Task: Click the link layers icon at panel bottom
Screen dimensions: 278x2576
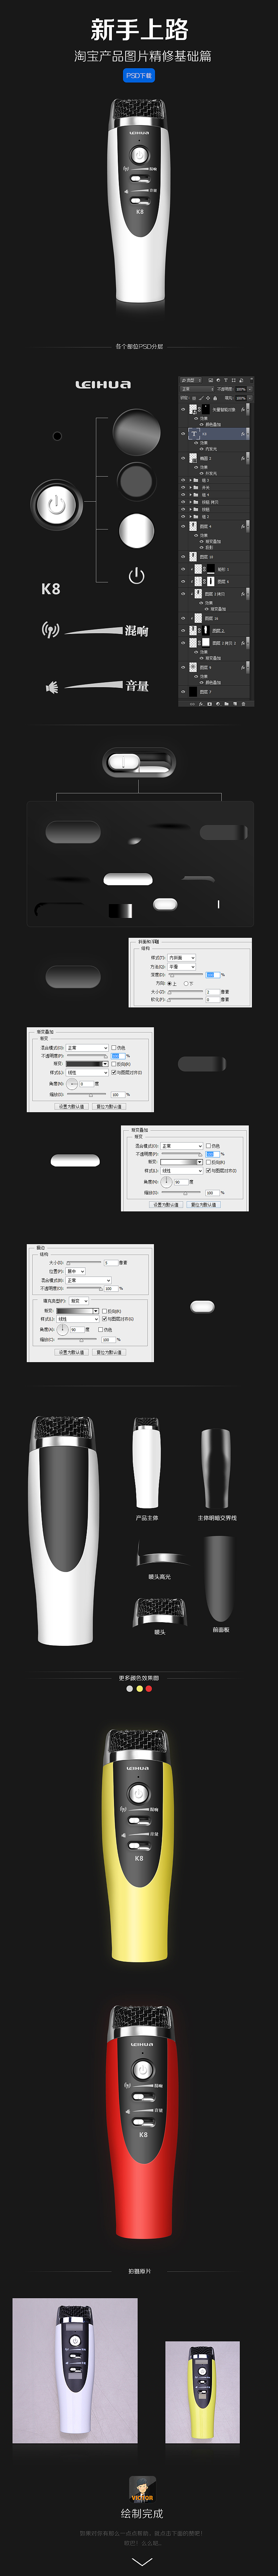Action: point(193,704)
